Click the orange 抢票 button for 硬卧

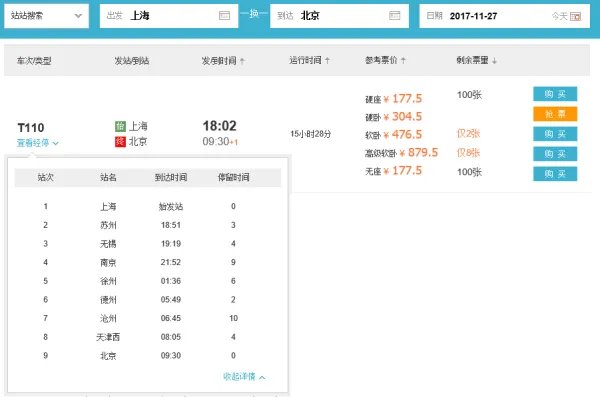coord(555,114)
